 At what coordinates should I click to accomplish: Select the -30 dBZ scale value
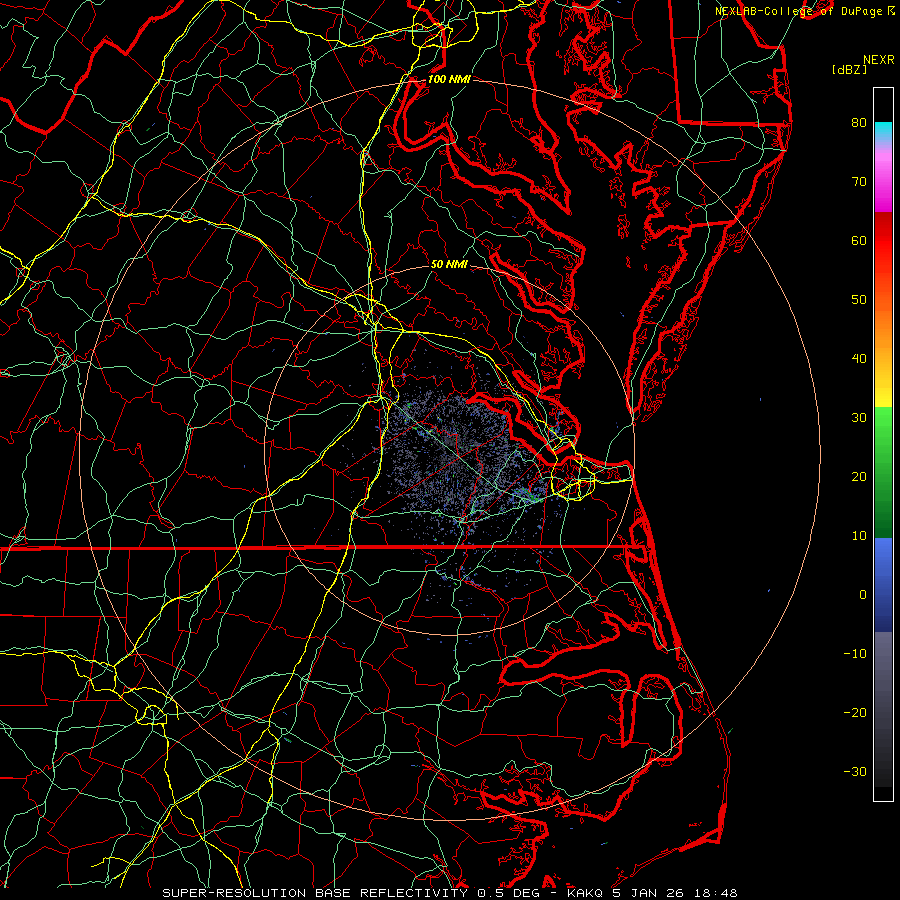tap(855, 771)
